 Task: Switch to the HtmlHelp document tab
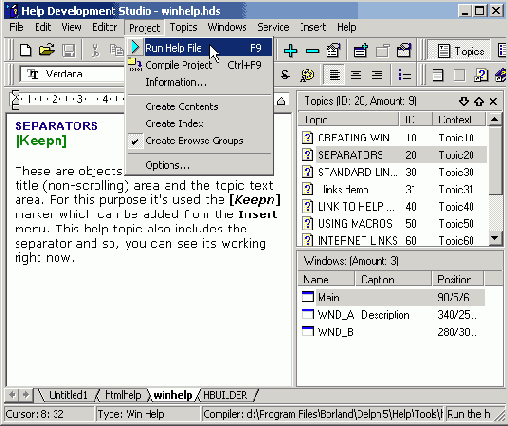tap(123, 395)
